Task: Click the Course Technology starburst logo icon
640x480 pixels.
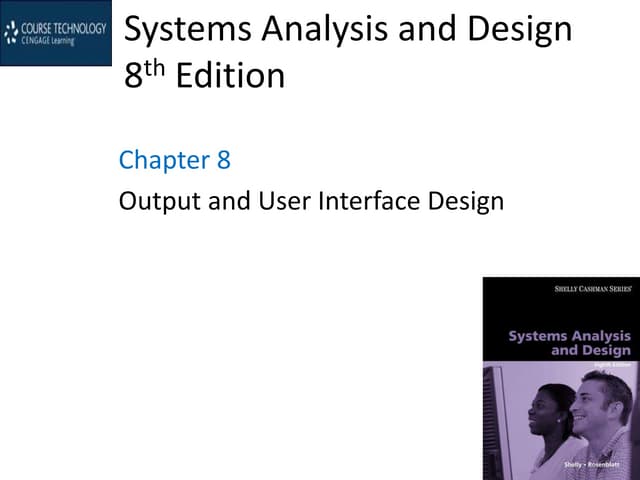Action: pyautogui.click(x=11, y=33)
